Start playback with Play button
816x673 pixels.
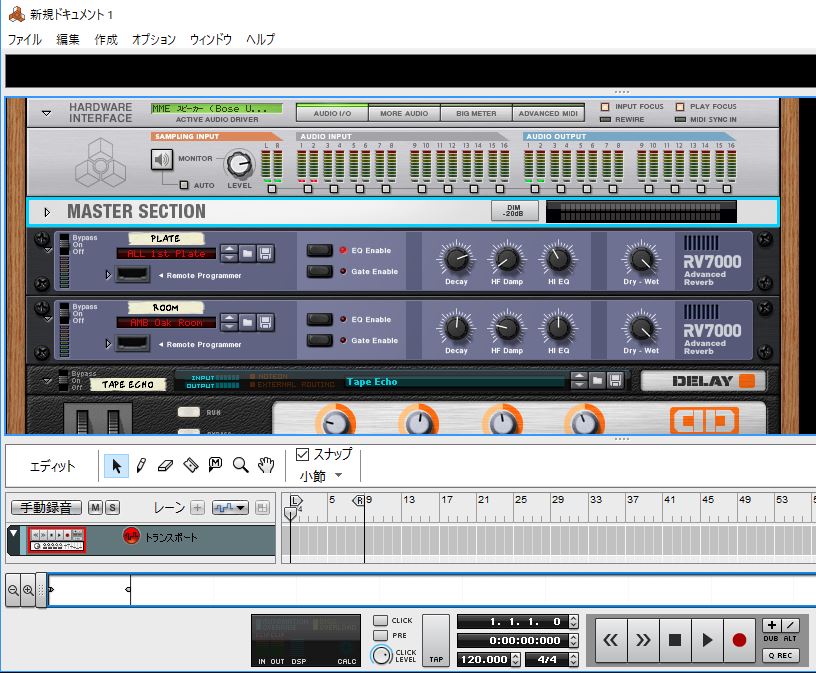click(x=707, y=640)
